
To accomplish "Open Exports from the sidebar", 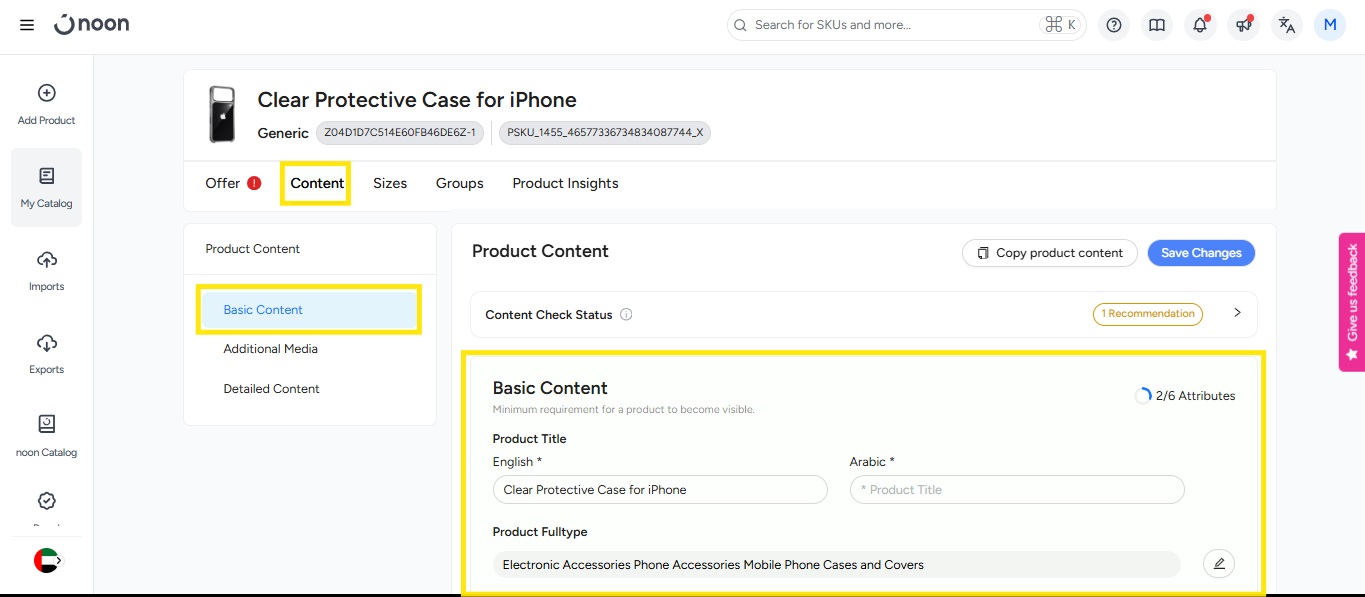I will [46, 353].
